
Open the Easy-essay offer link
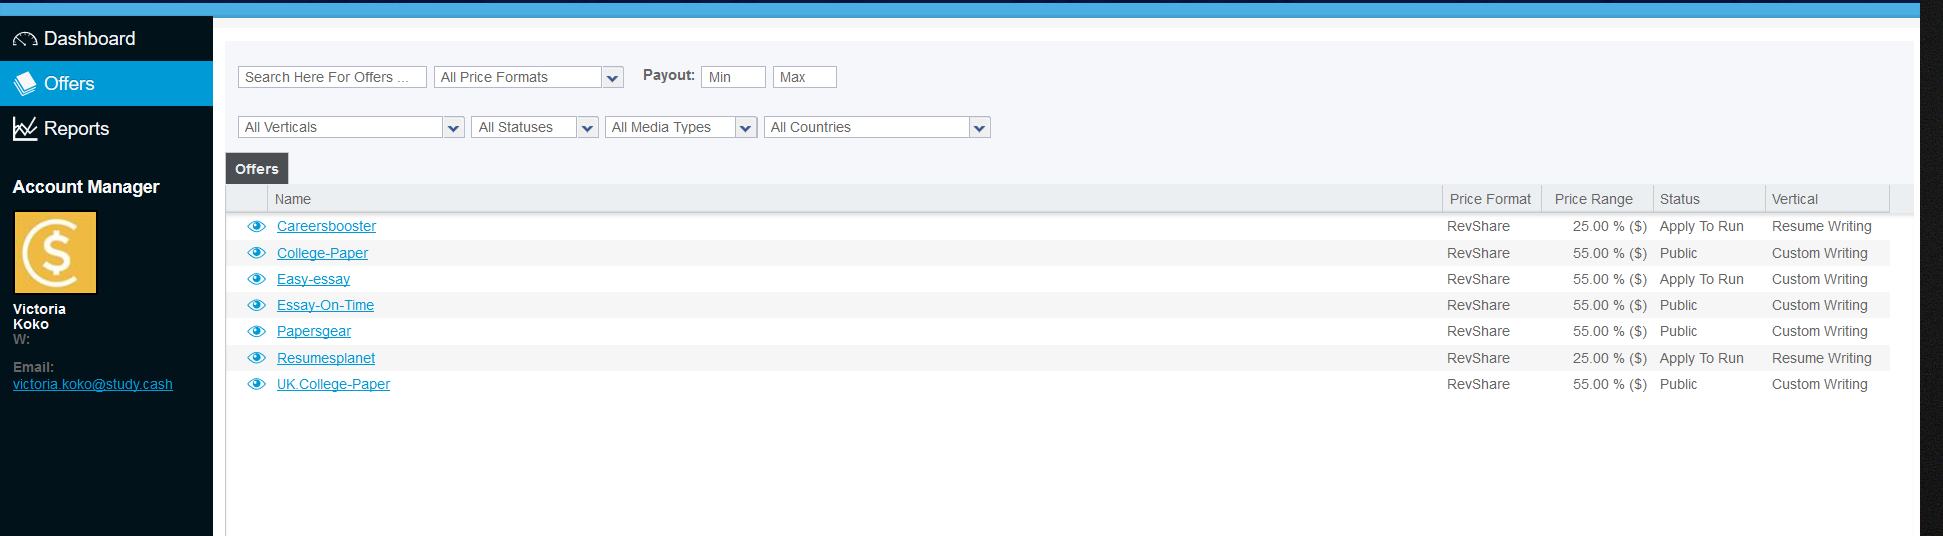point(313,279)
